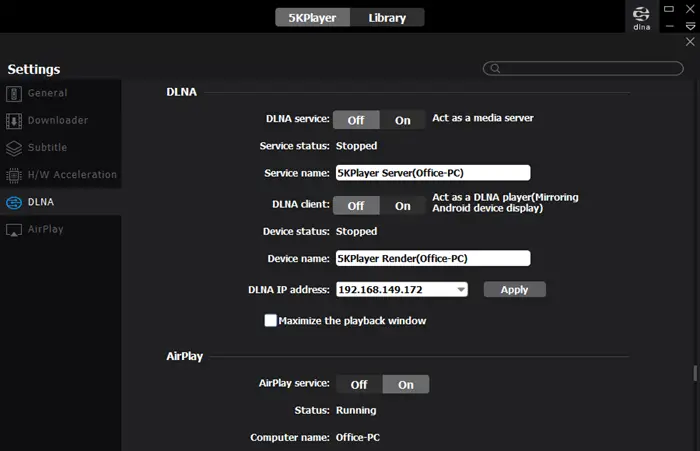
Task: Click the IP value 192.168.149.172
Action: pyautogui.click(x=380, y=290)
